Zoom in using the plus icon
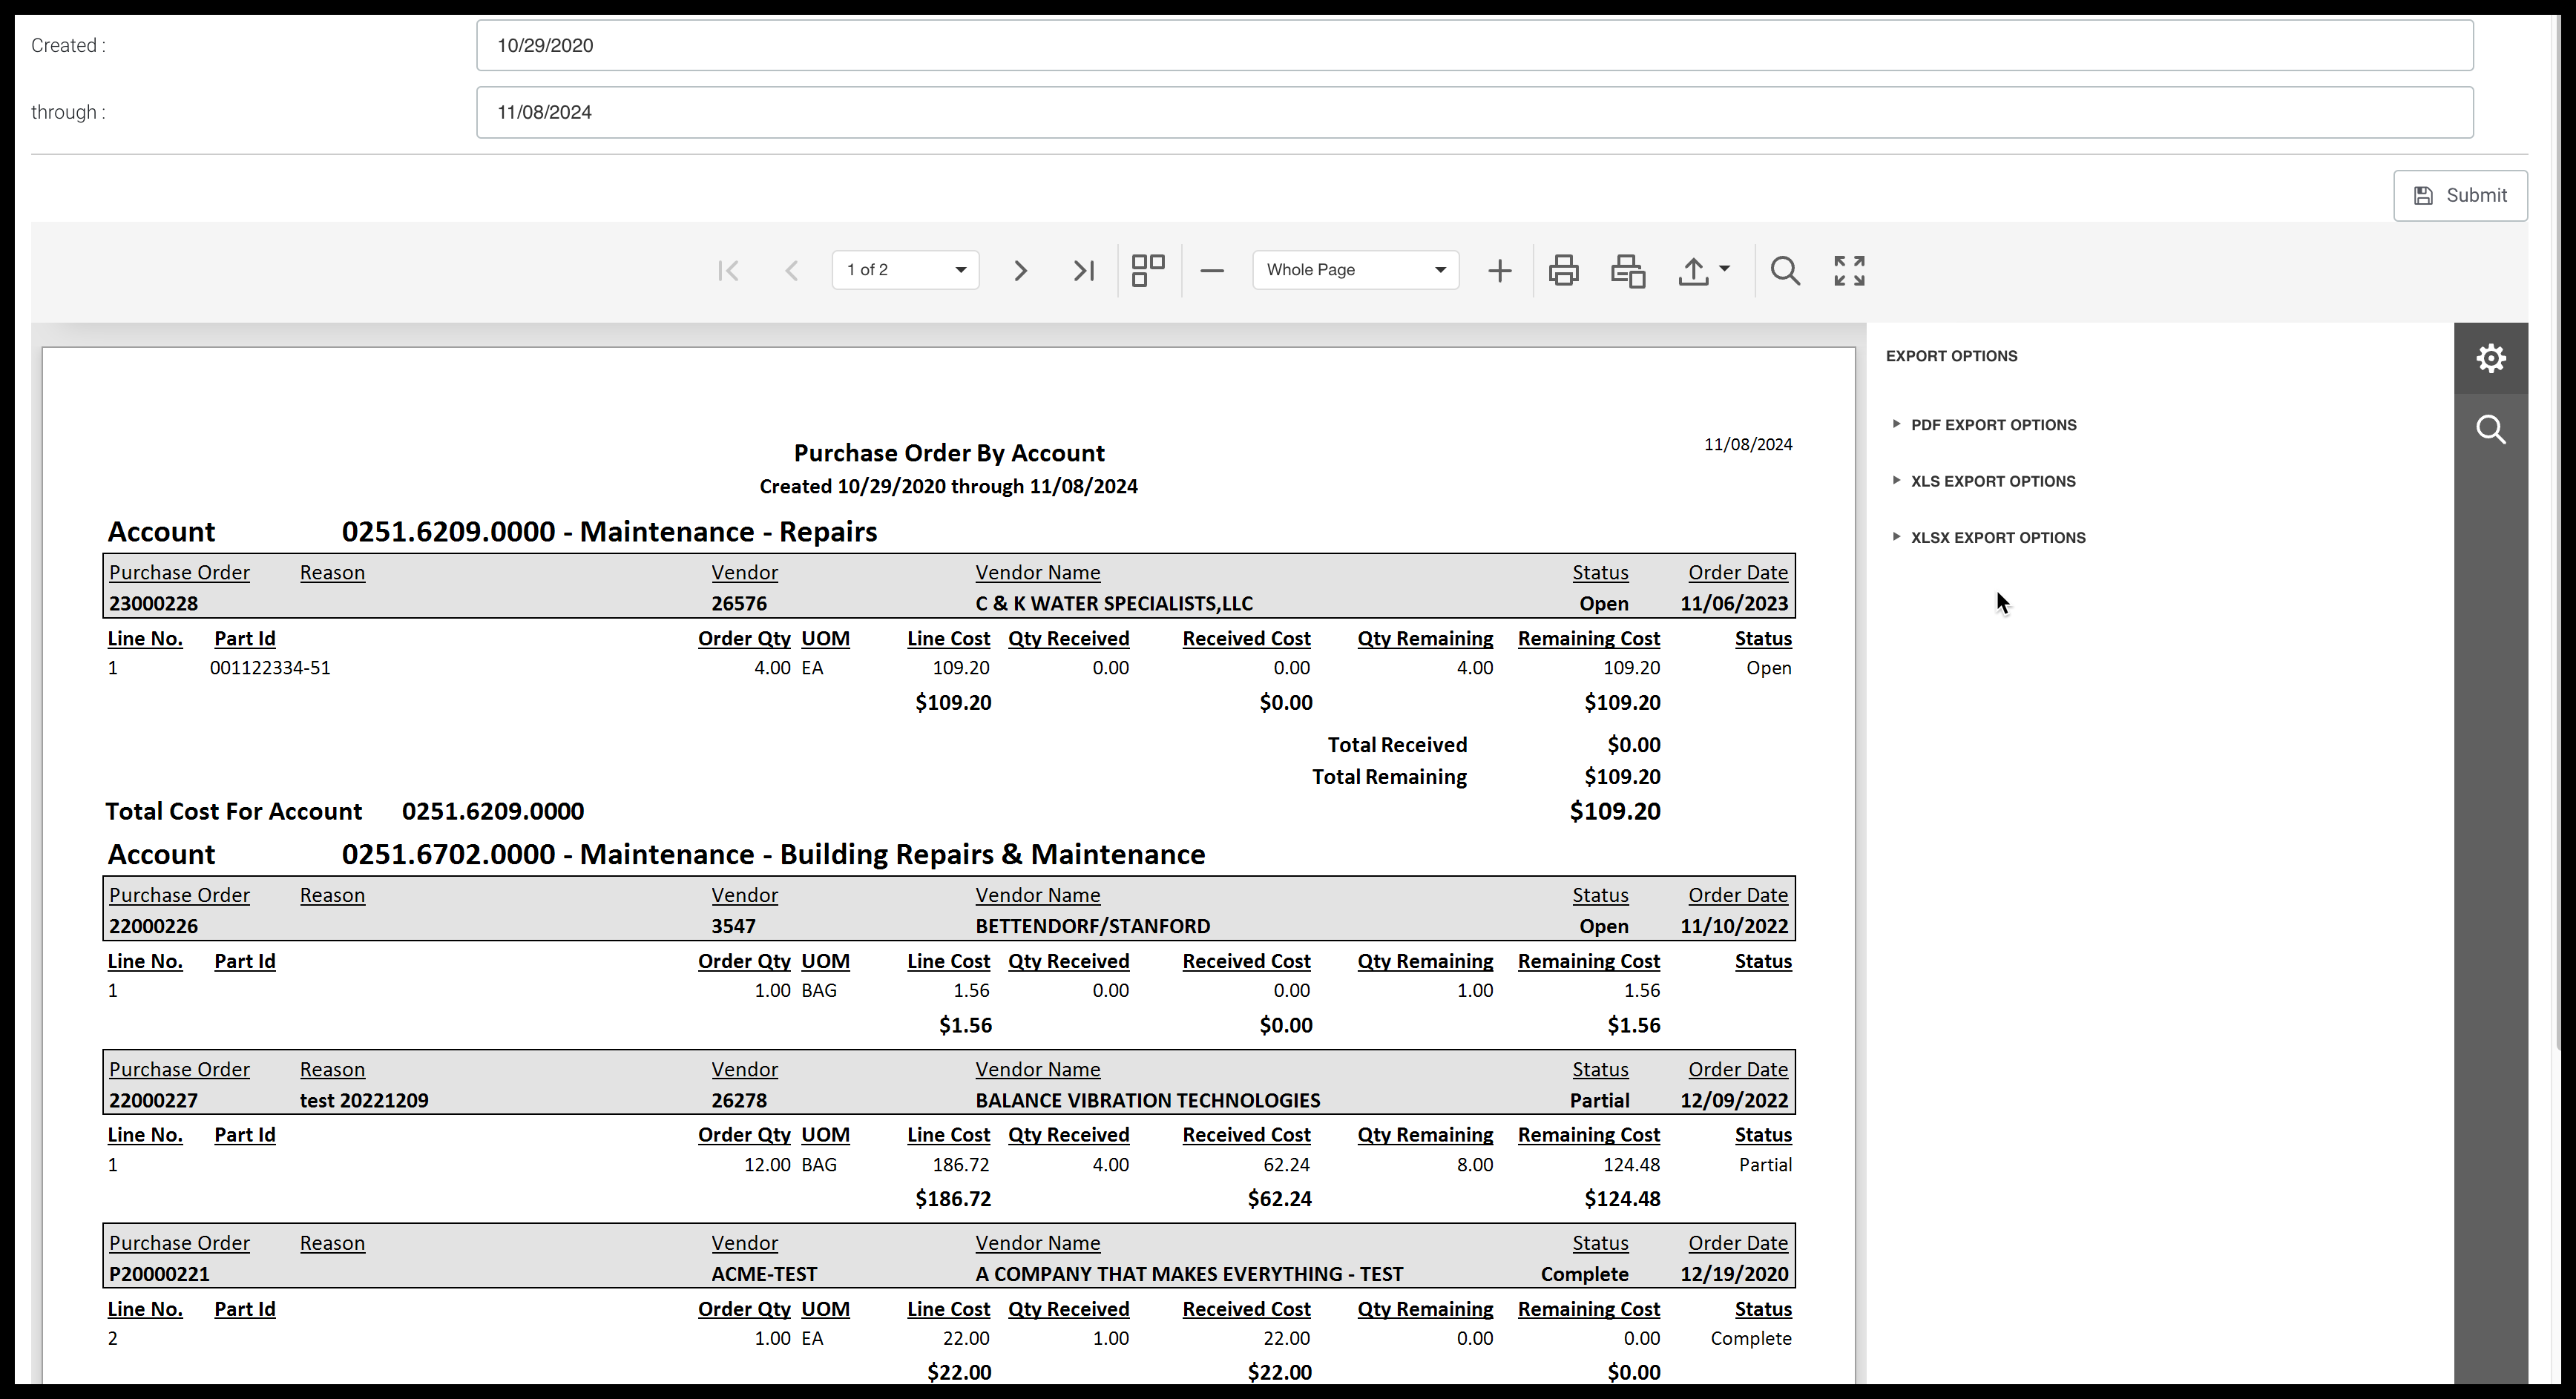Screen dimensions: 2576x1399 (x=1499, y=271)
